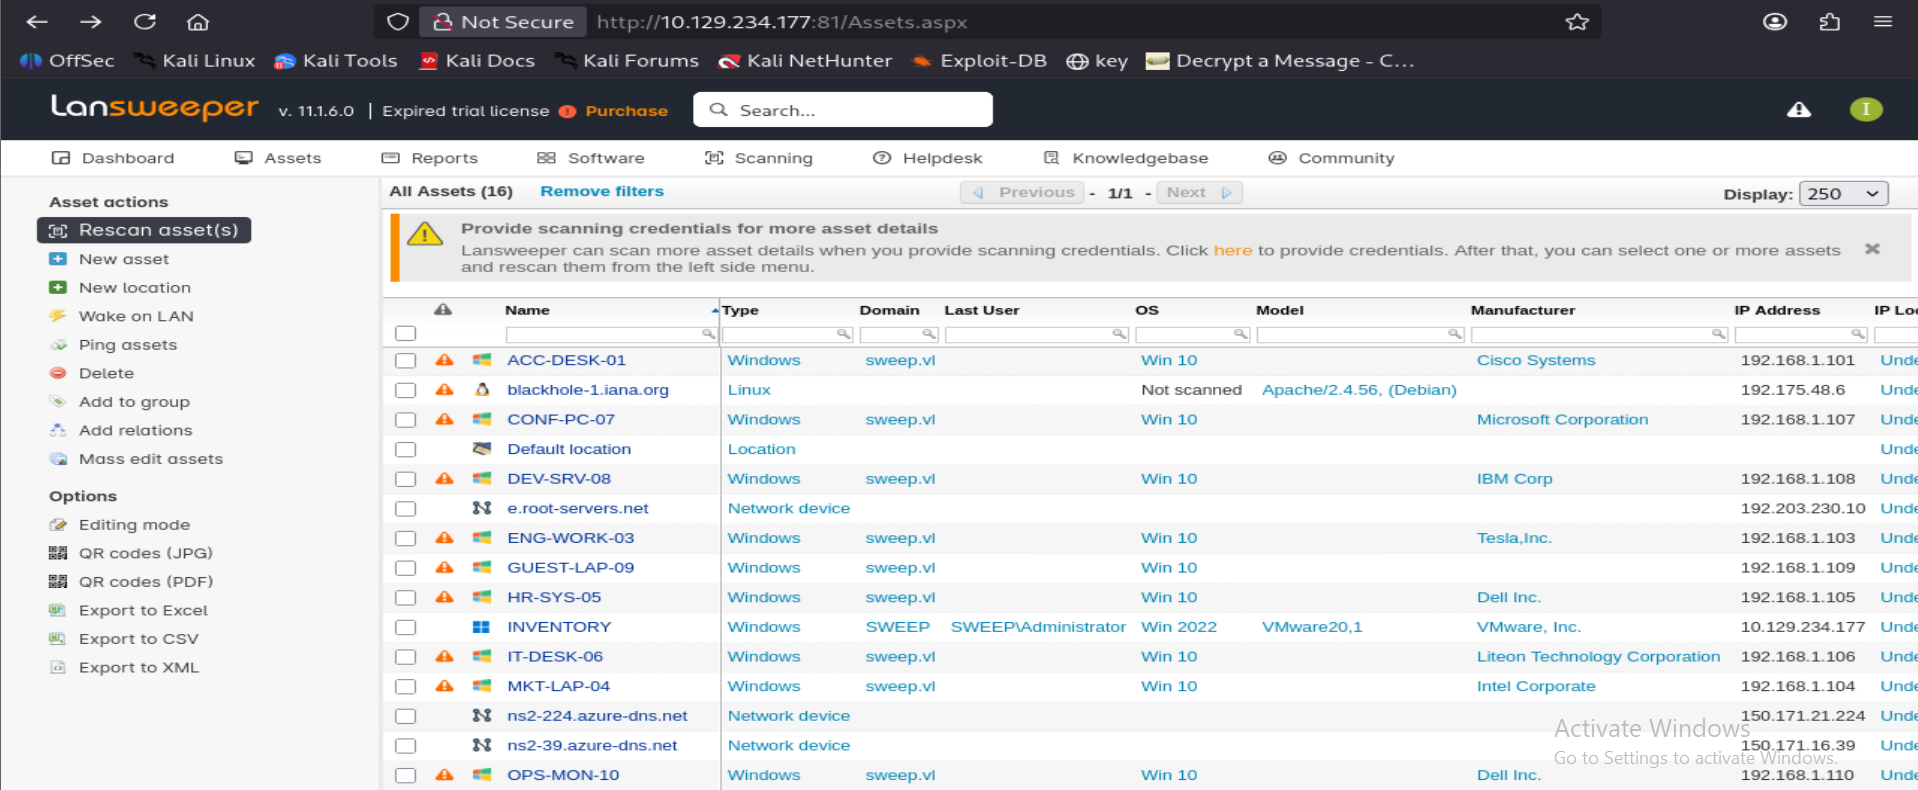Click the Remove filters link
Viewport: 1918px width, 790px height.
(602, 191)
